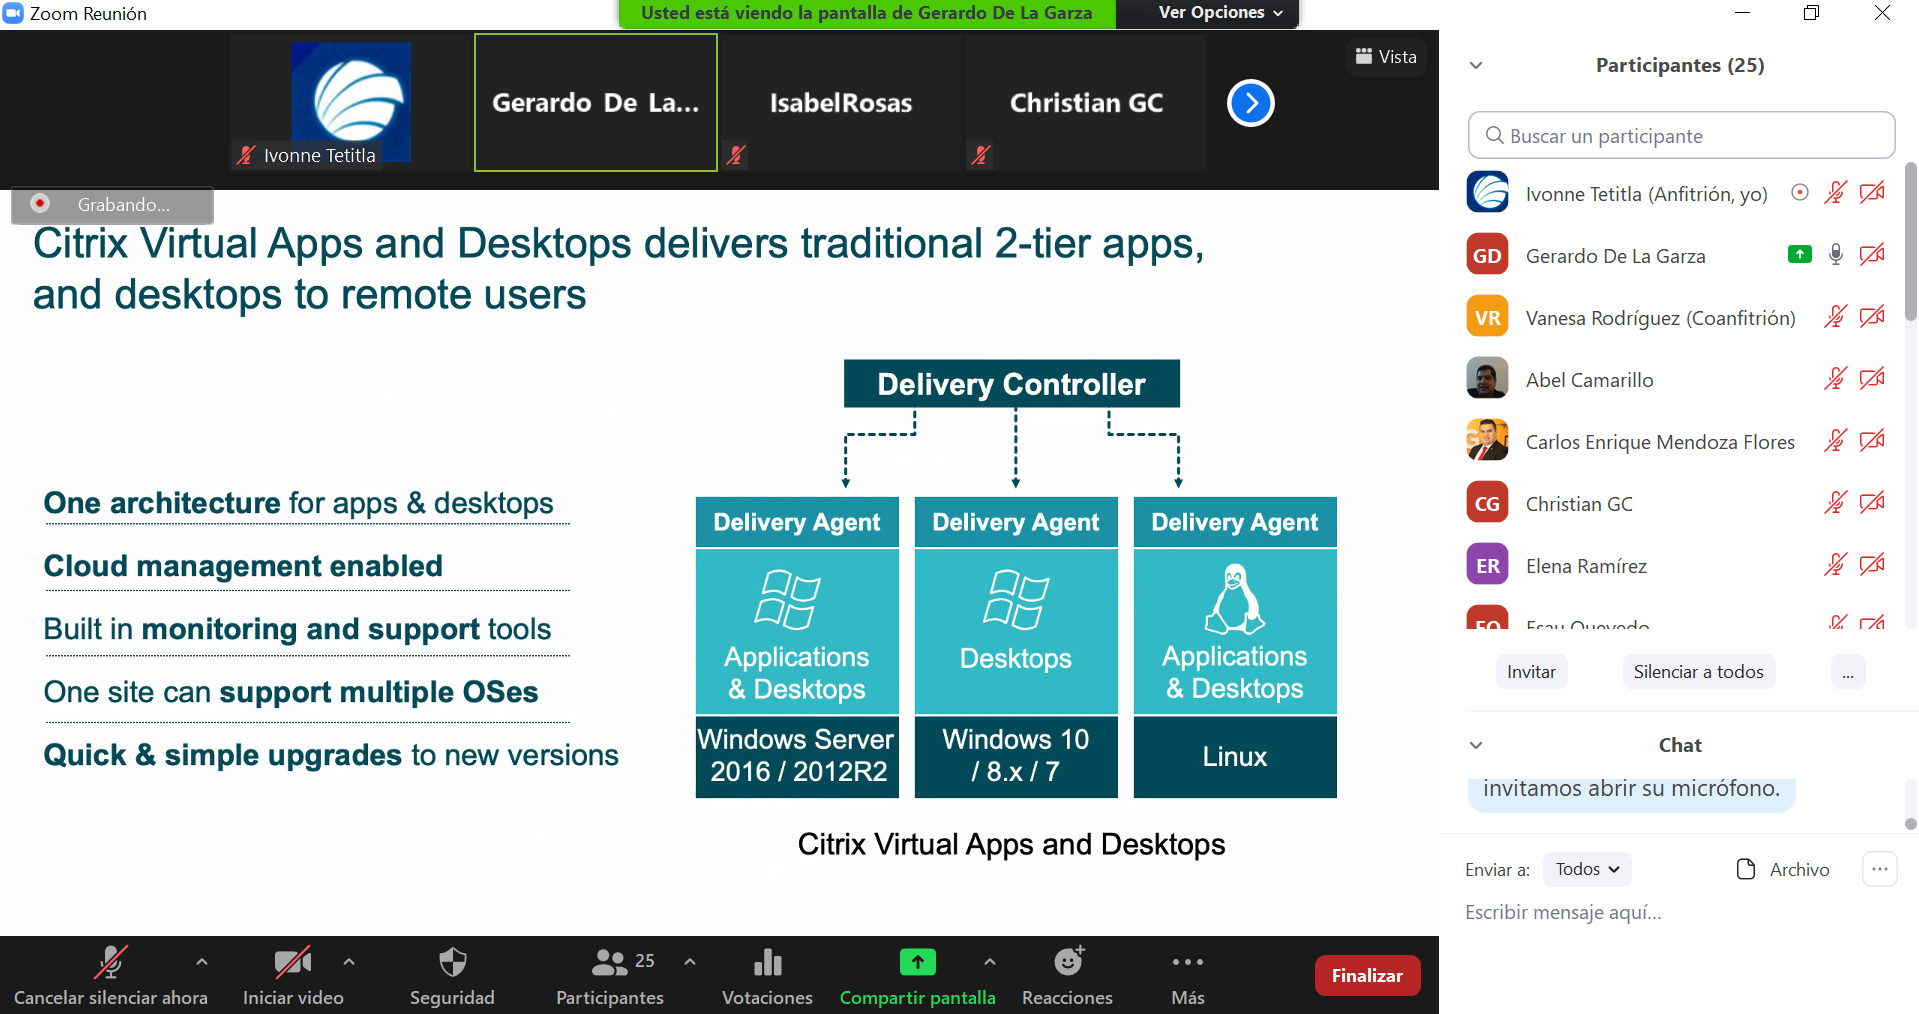End the meeting with Finalizar
The height and width of the screenshot is (1014, 1919).
pyautogui.click(x=1367, y=976)
